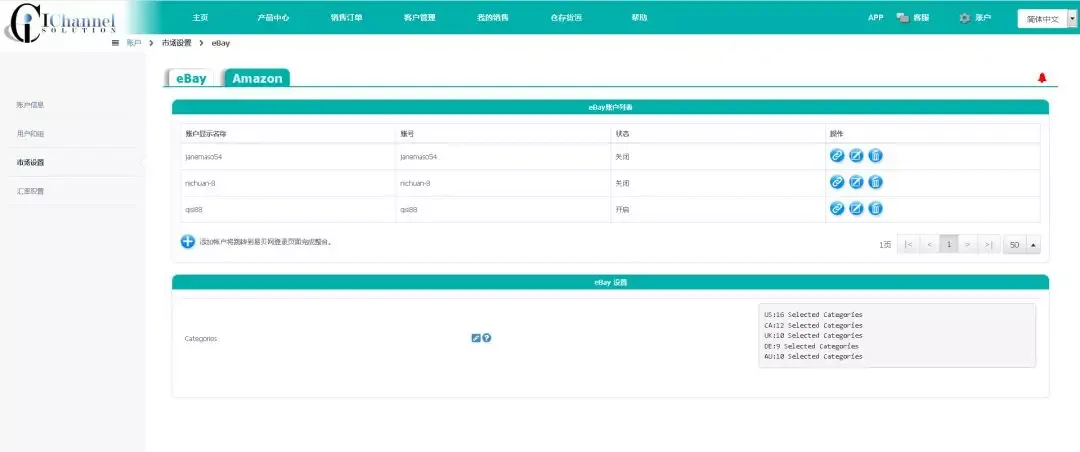Click the breadcrumb menu hamburger icon

116,43
